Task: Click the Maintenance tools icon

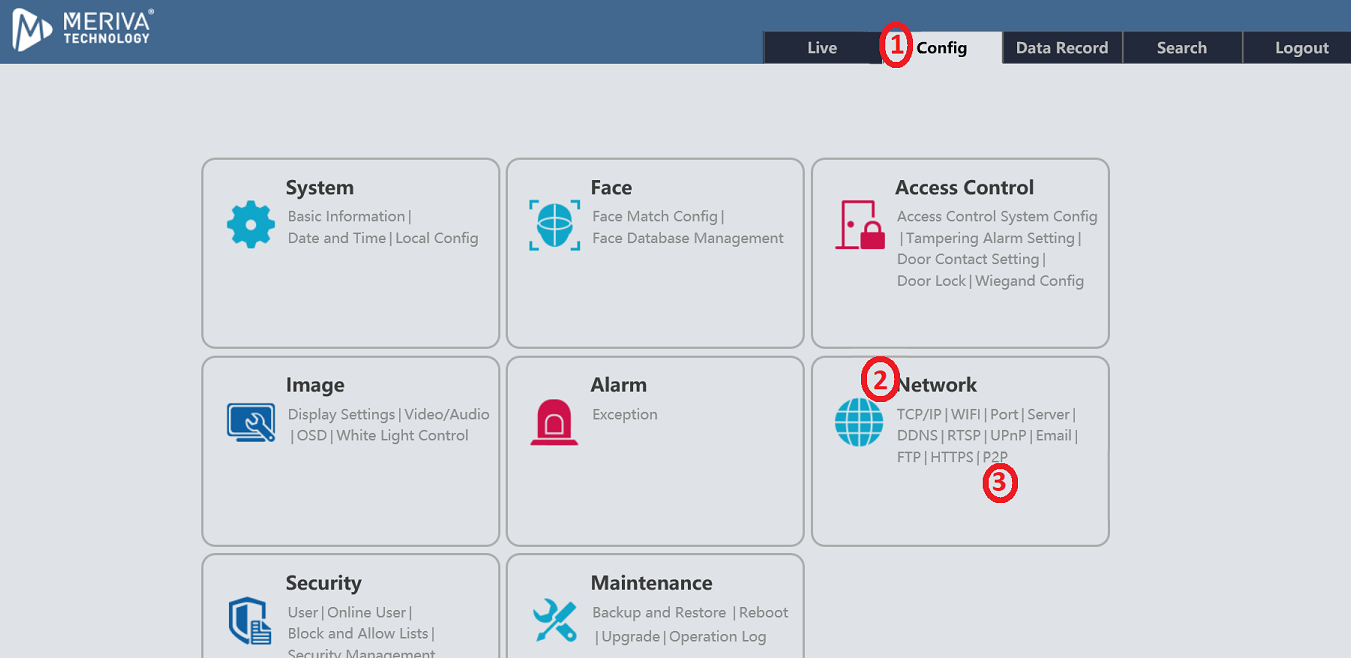Action: pyautogui.click(x=554, y=620)
